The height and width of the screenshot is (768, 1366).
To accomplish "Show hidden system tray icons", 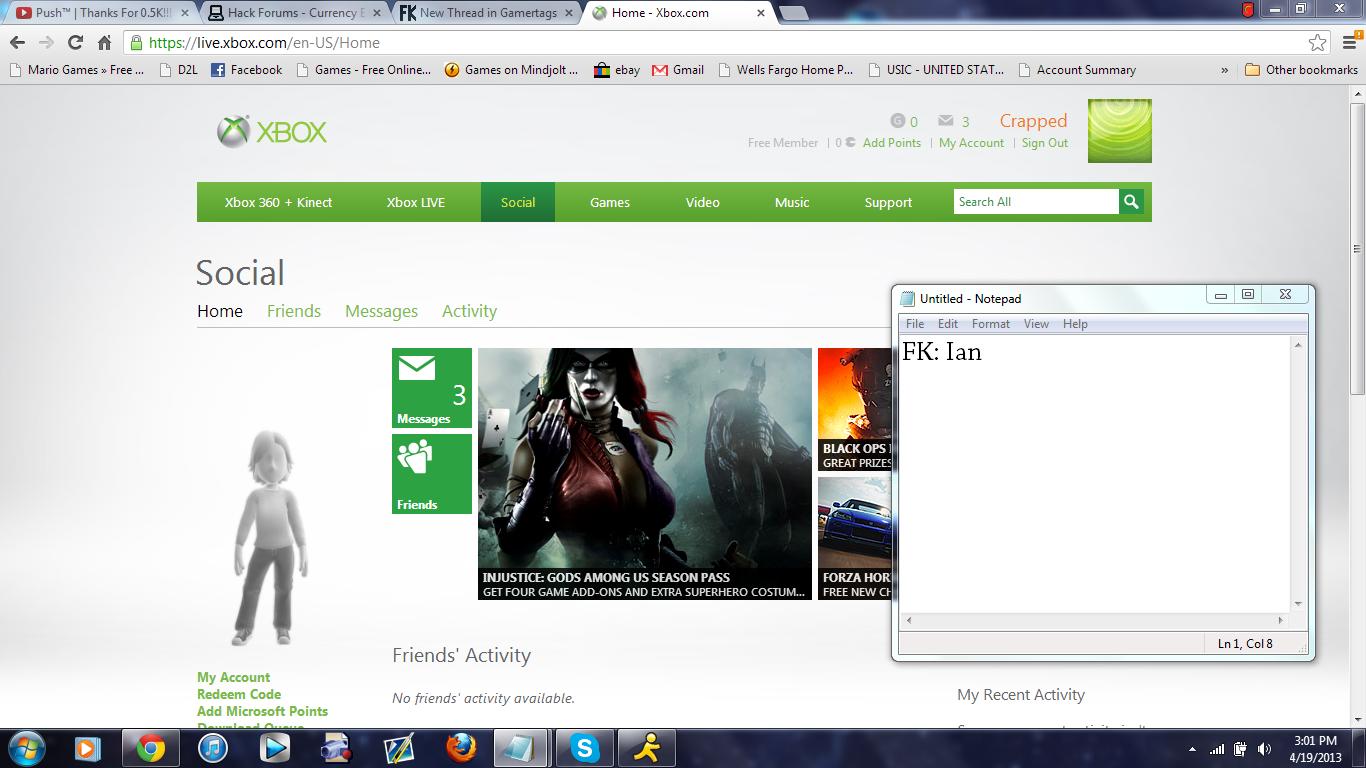I will [x=1193, y=749].
